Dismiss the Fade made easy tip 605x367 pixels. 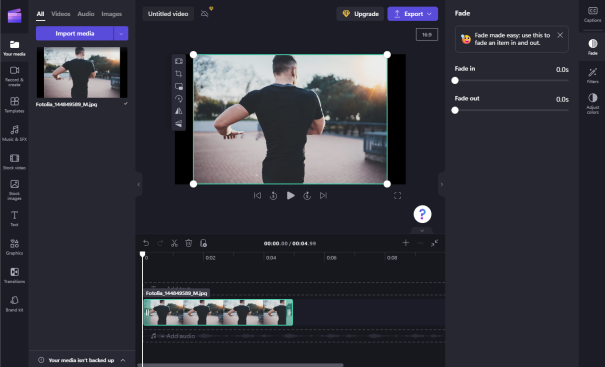click(x=560, y=35)
